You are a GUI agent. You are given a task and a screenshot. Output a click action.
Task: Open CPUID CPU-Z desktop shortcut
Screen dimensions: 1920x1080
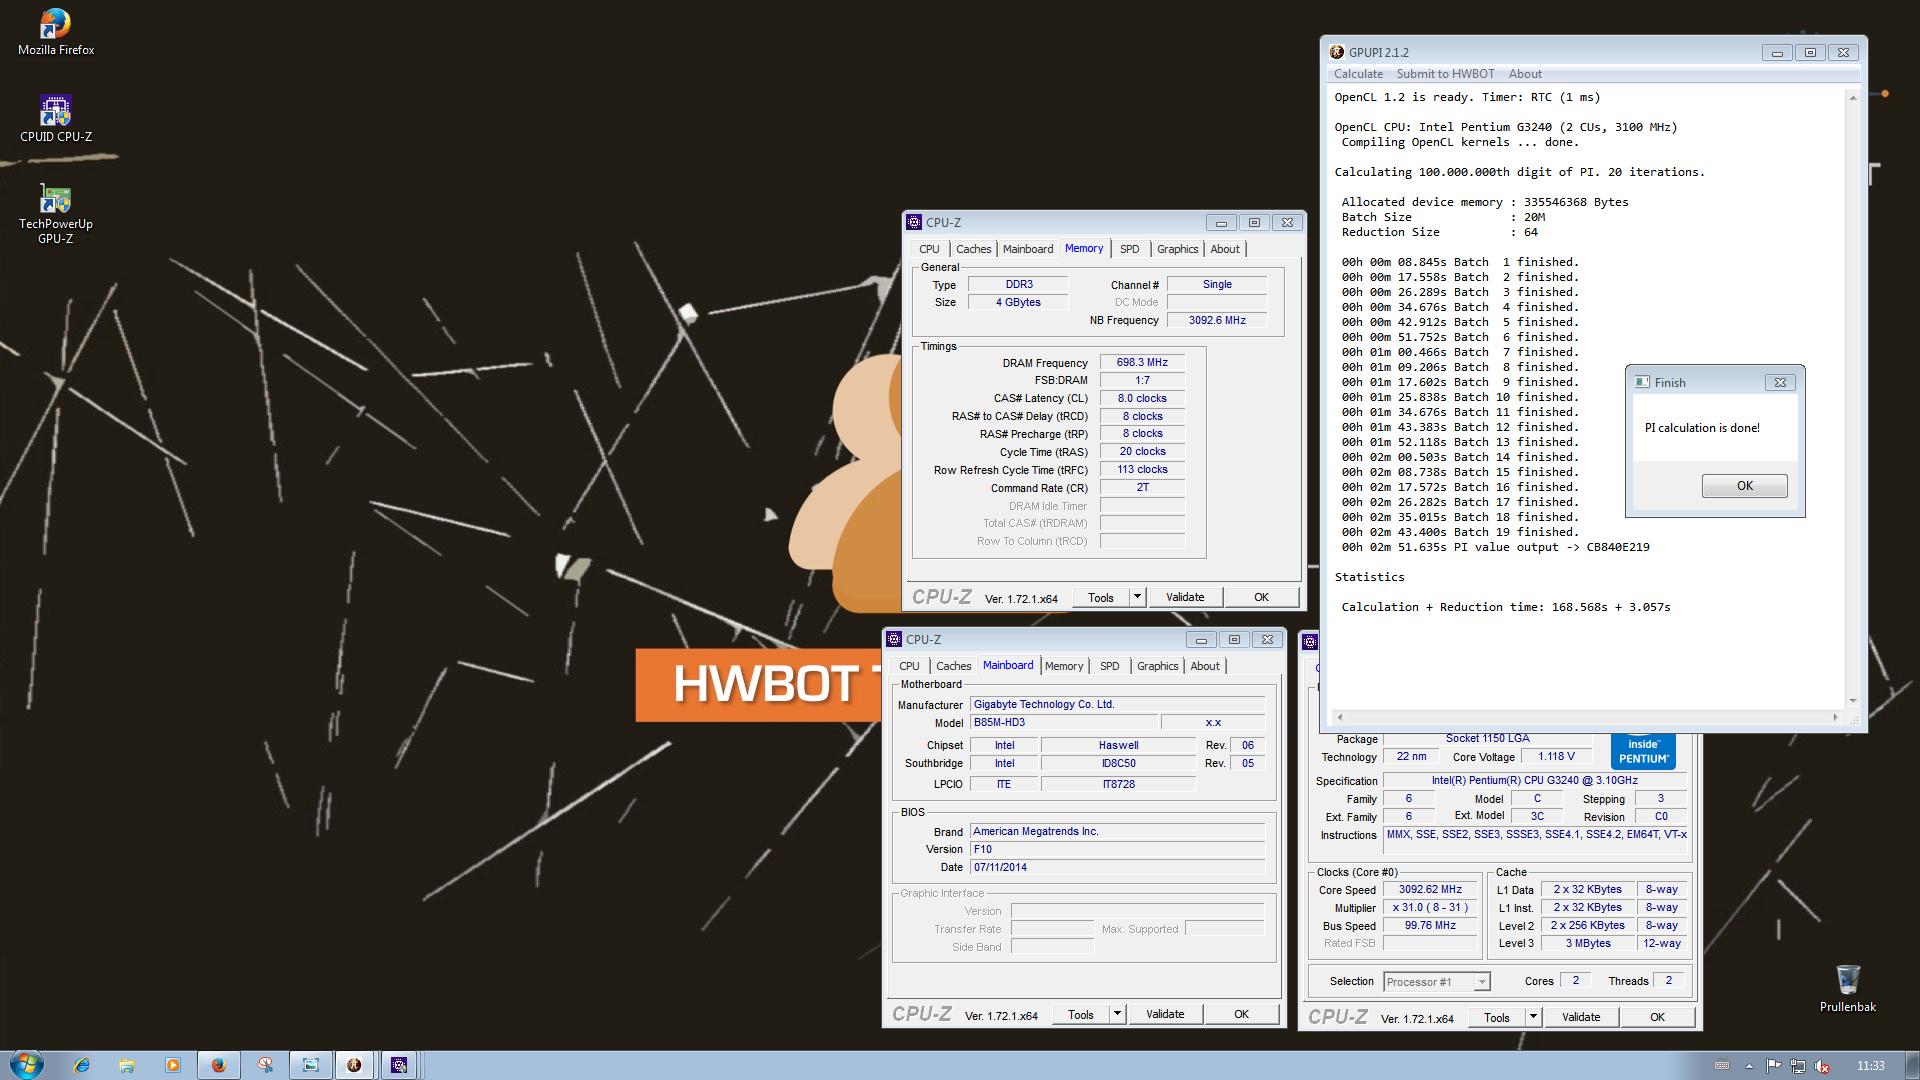pos(56,119)
